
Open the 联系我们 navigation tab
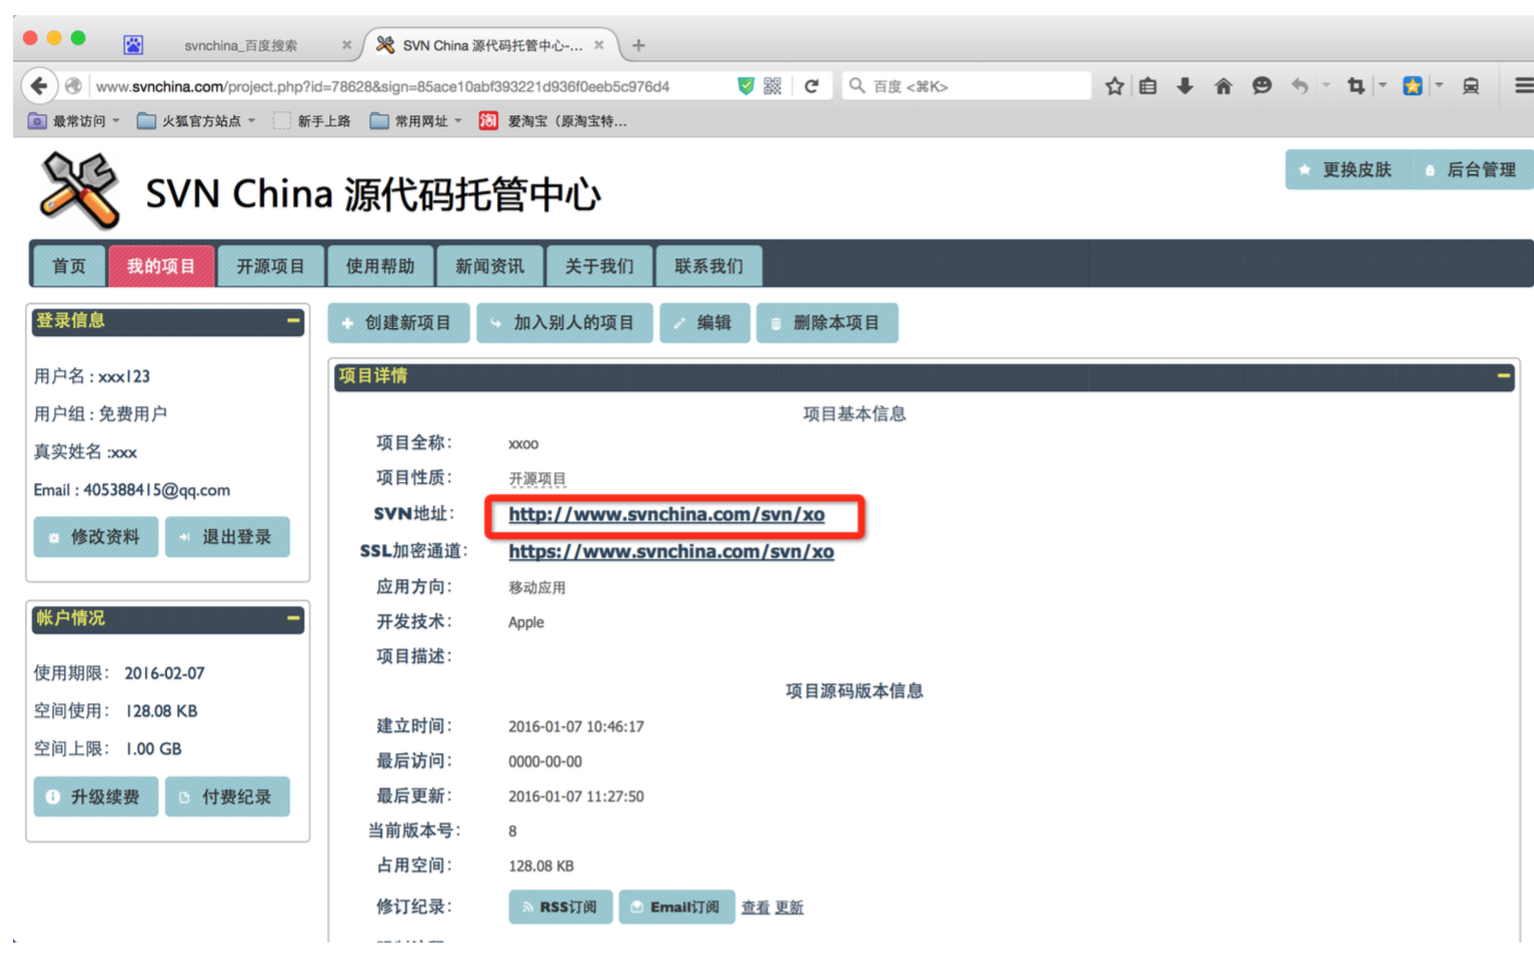click(x=709, y=266)
